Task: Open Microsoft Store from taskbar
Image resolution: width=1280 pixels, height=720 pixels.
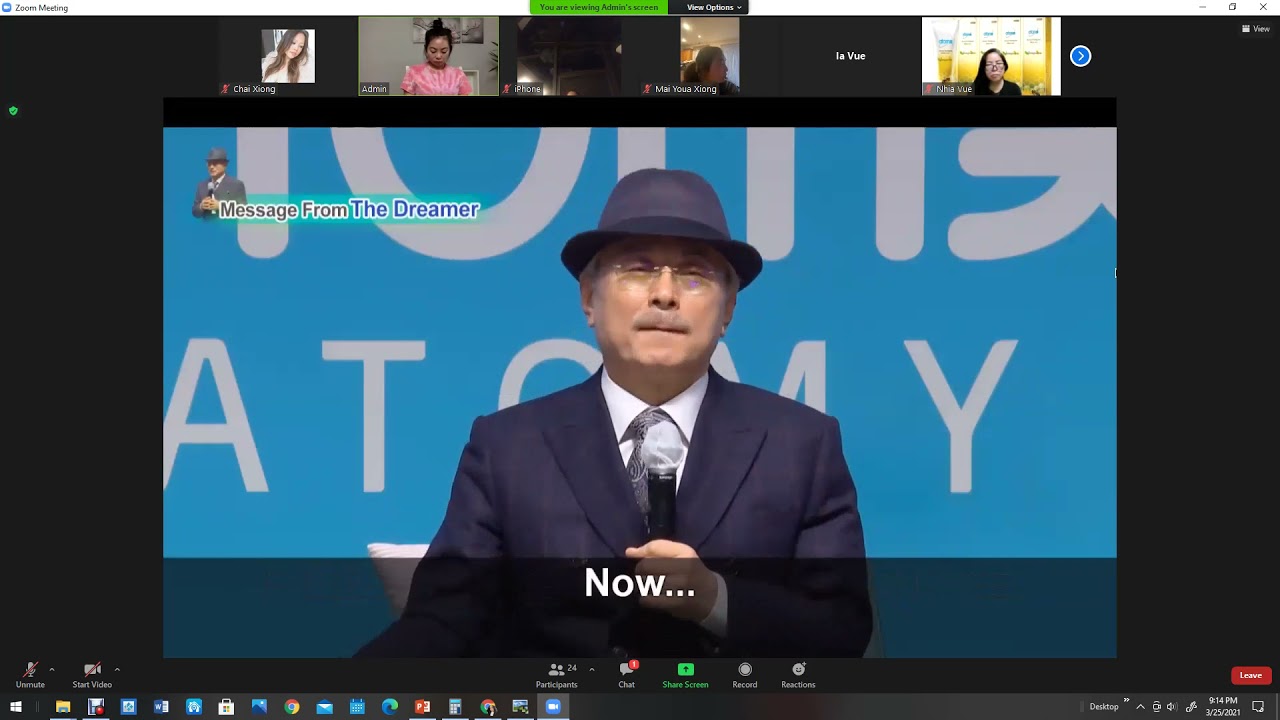Action: pyautogui.click(x=226, y=707)
